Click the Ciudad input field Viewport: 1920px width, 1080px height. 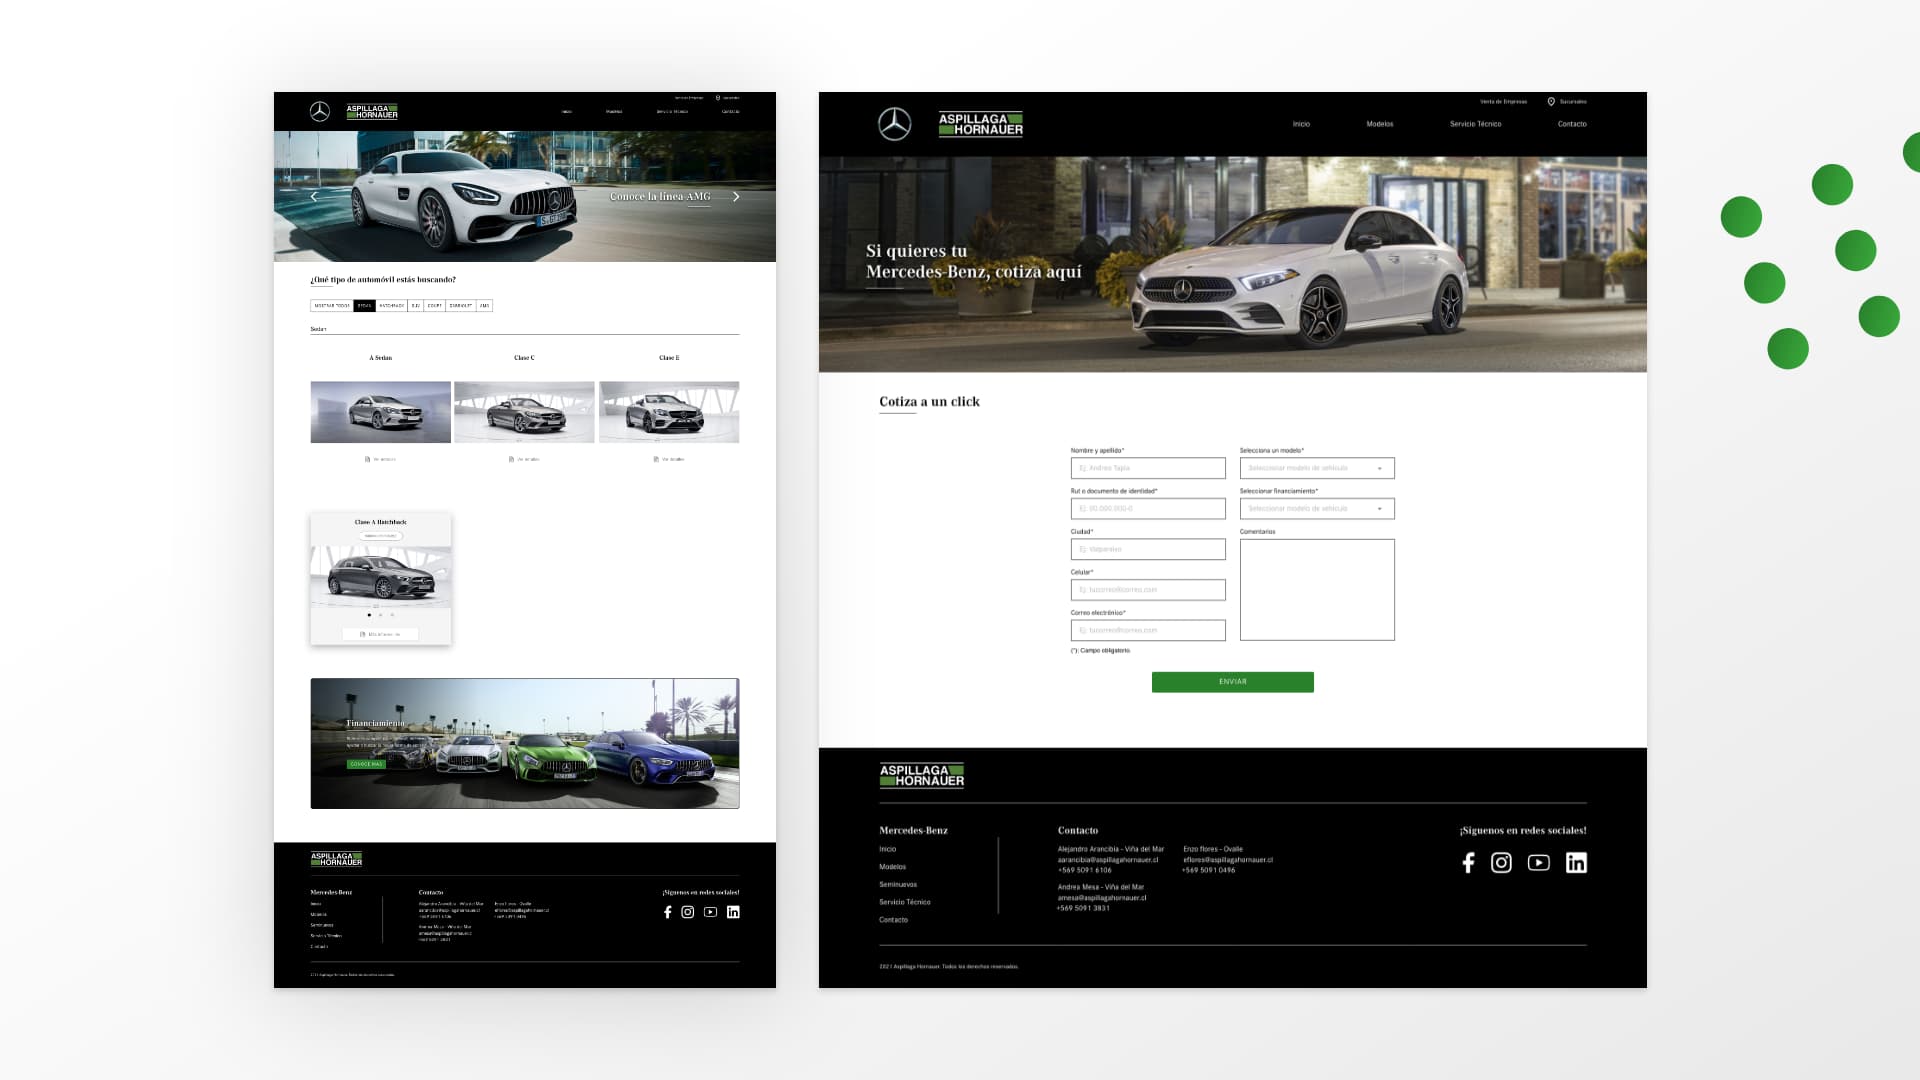tap(1148, 549)
